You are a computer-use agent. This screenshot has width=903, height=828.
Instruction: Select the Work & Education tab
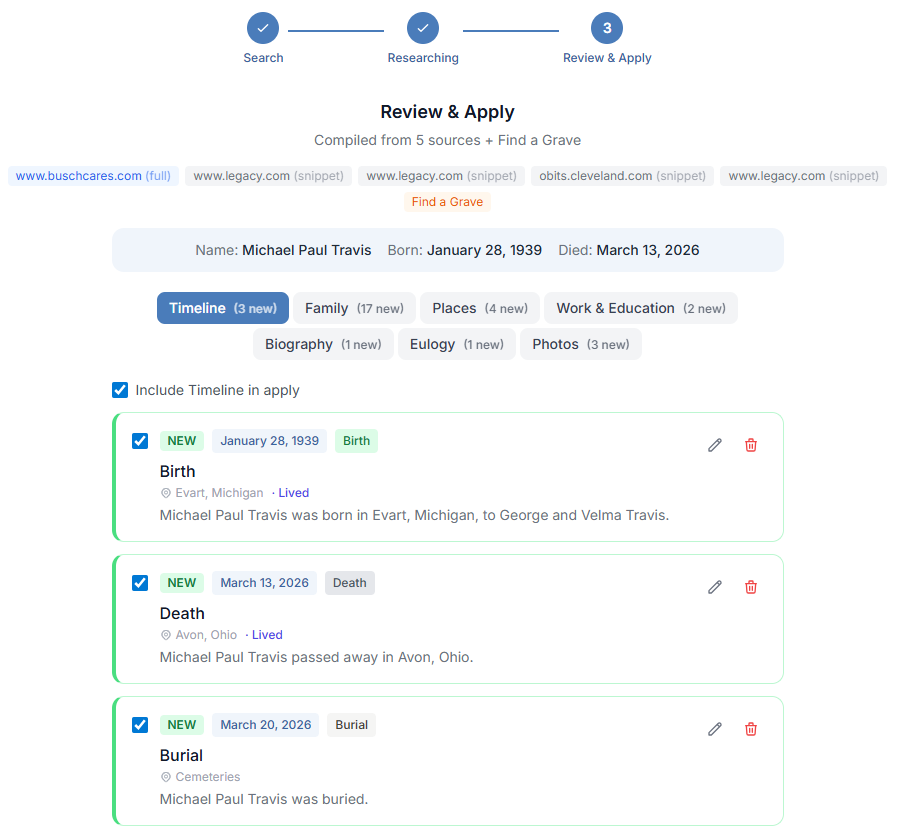(x=640, y=308)
